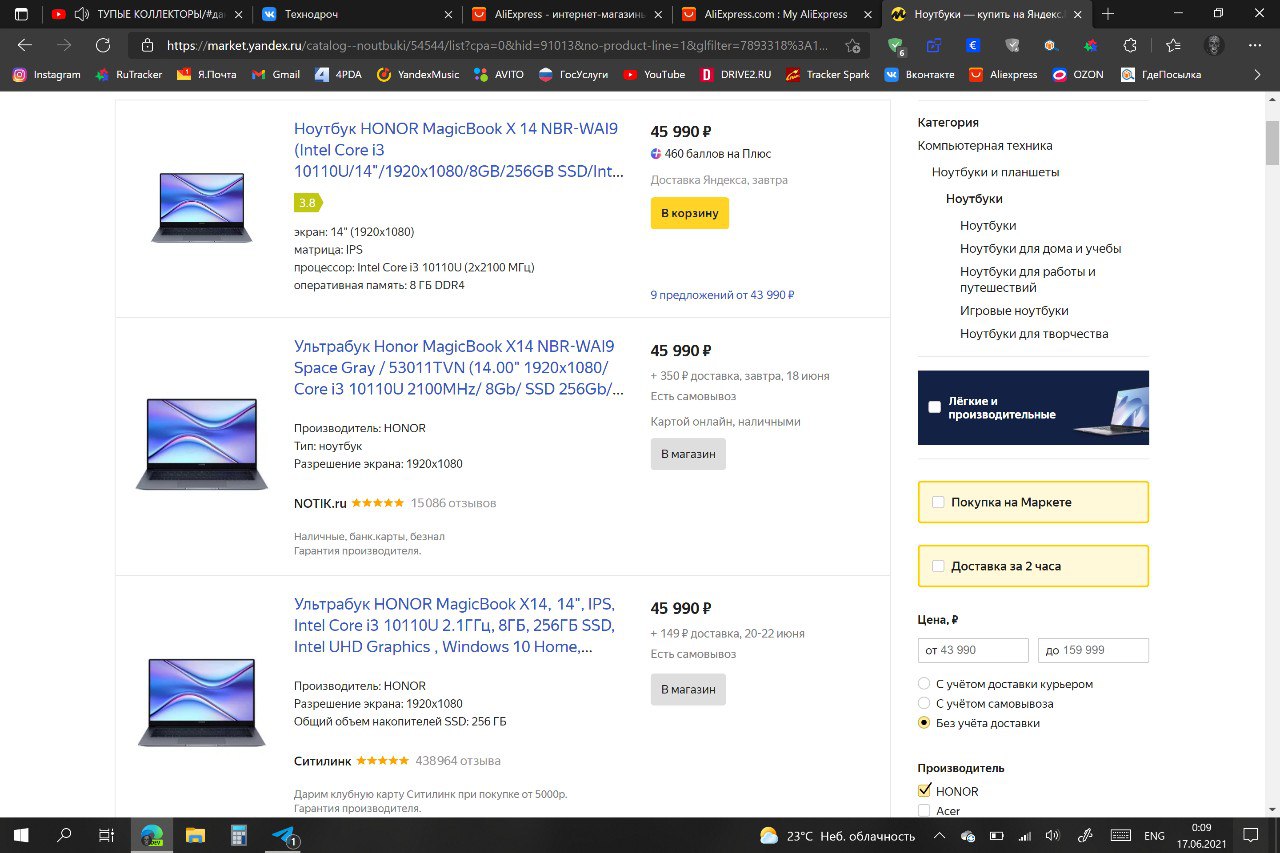
Task: Switch to My AliExpress tab
Action: click(777, 14)
